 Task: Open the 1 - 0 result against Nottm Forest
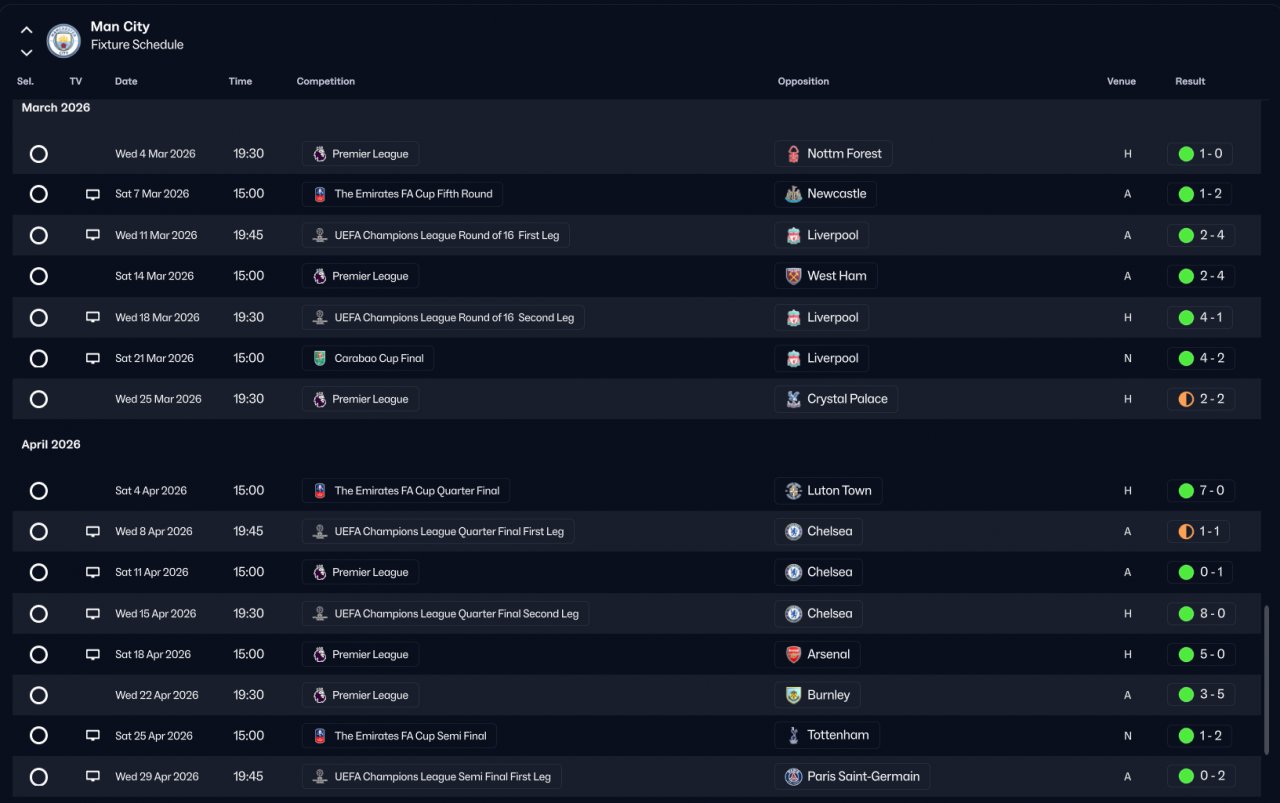coord(1200,154)
